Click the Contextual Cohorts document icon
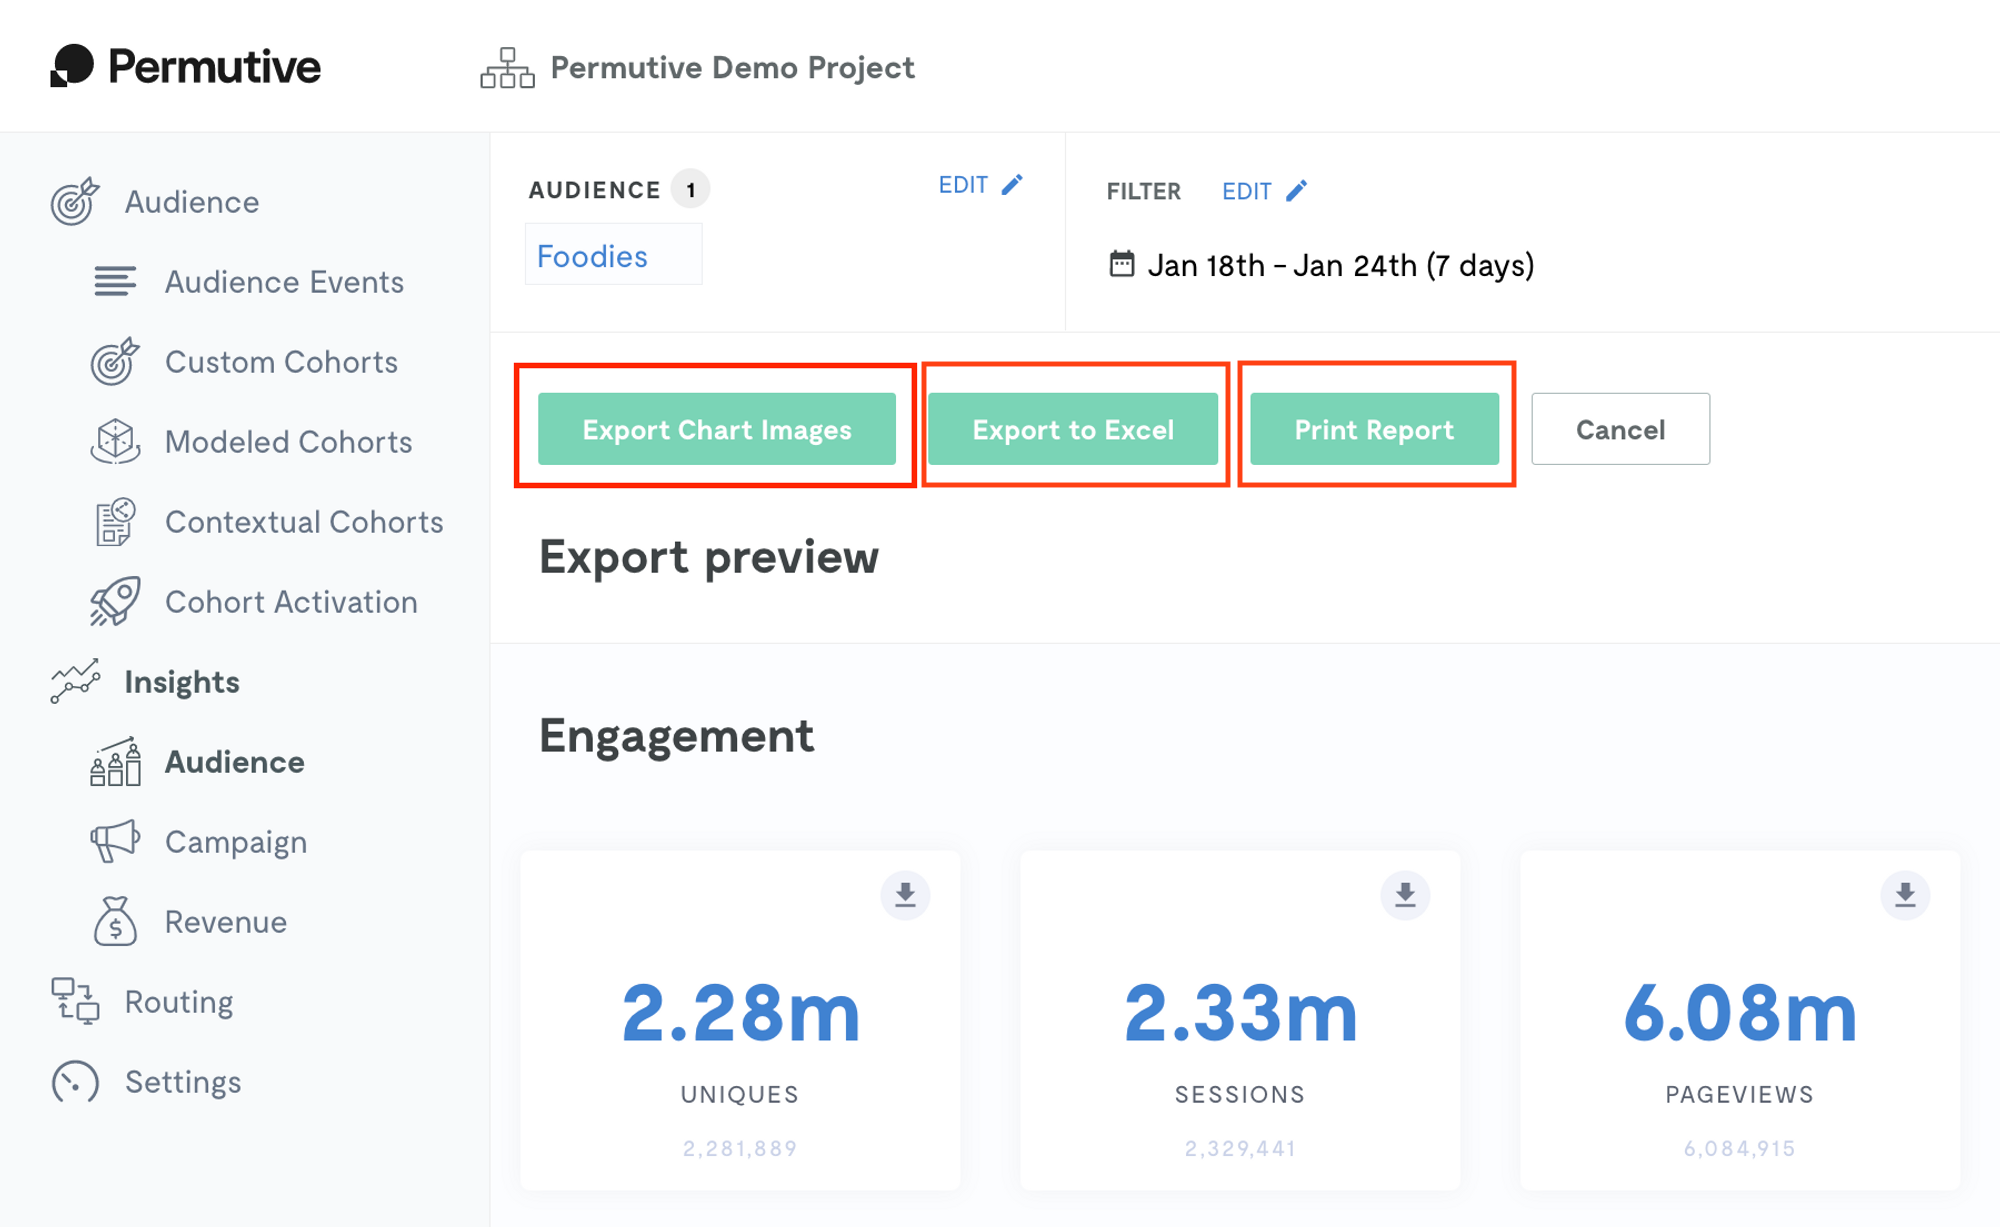This screenshot has height=1227, width=2000. 115,521
